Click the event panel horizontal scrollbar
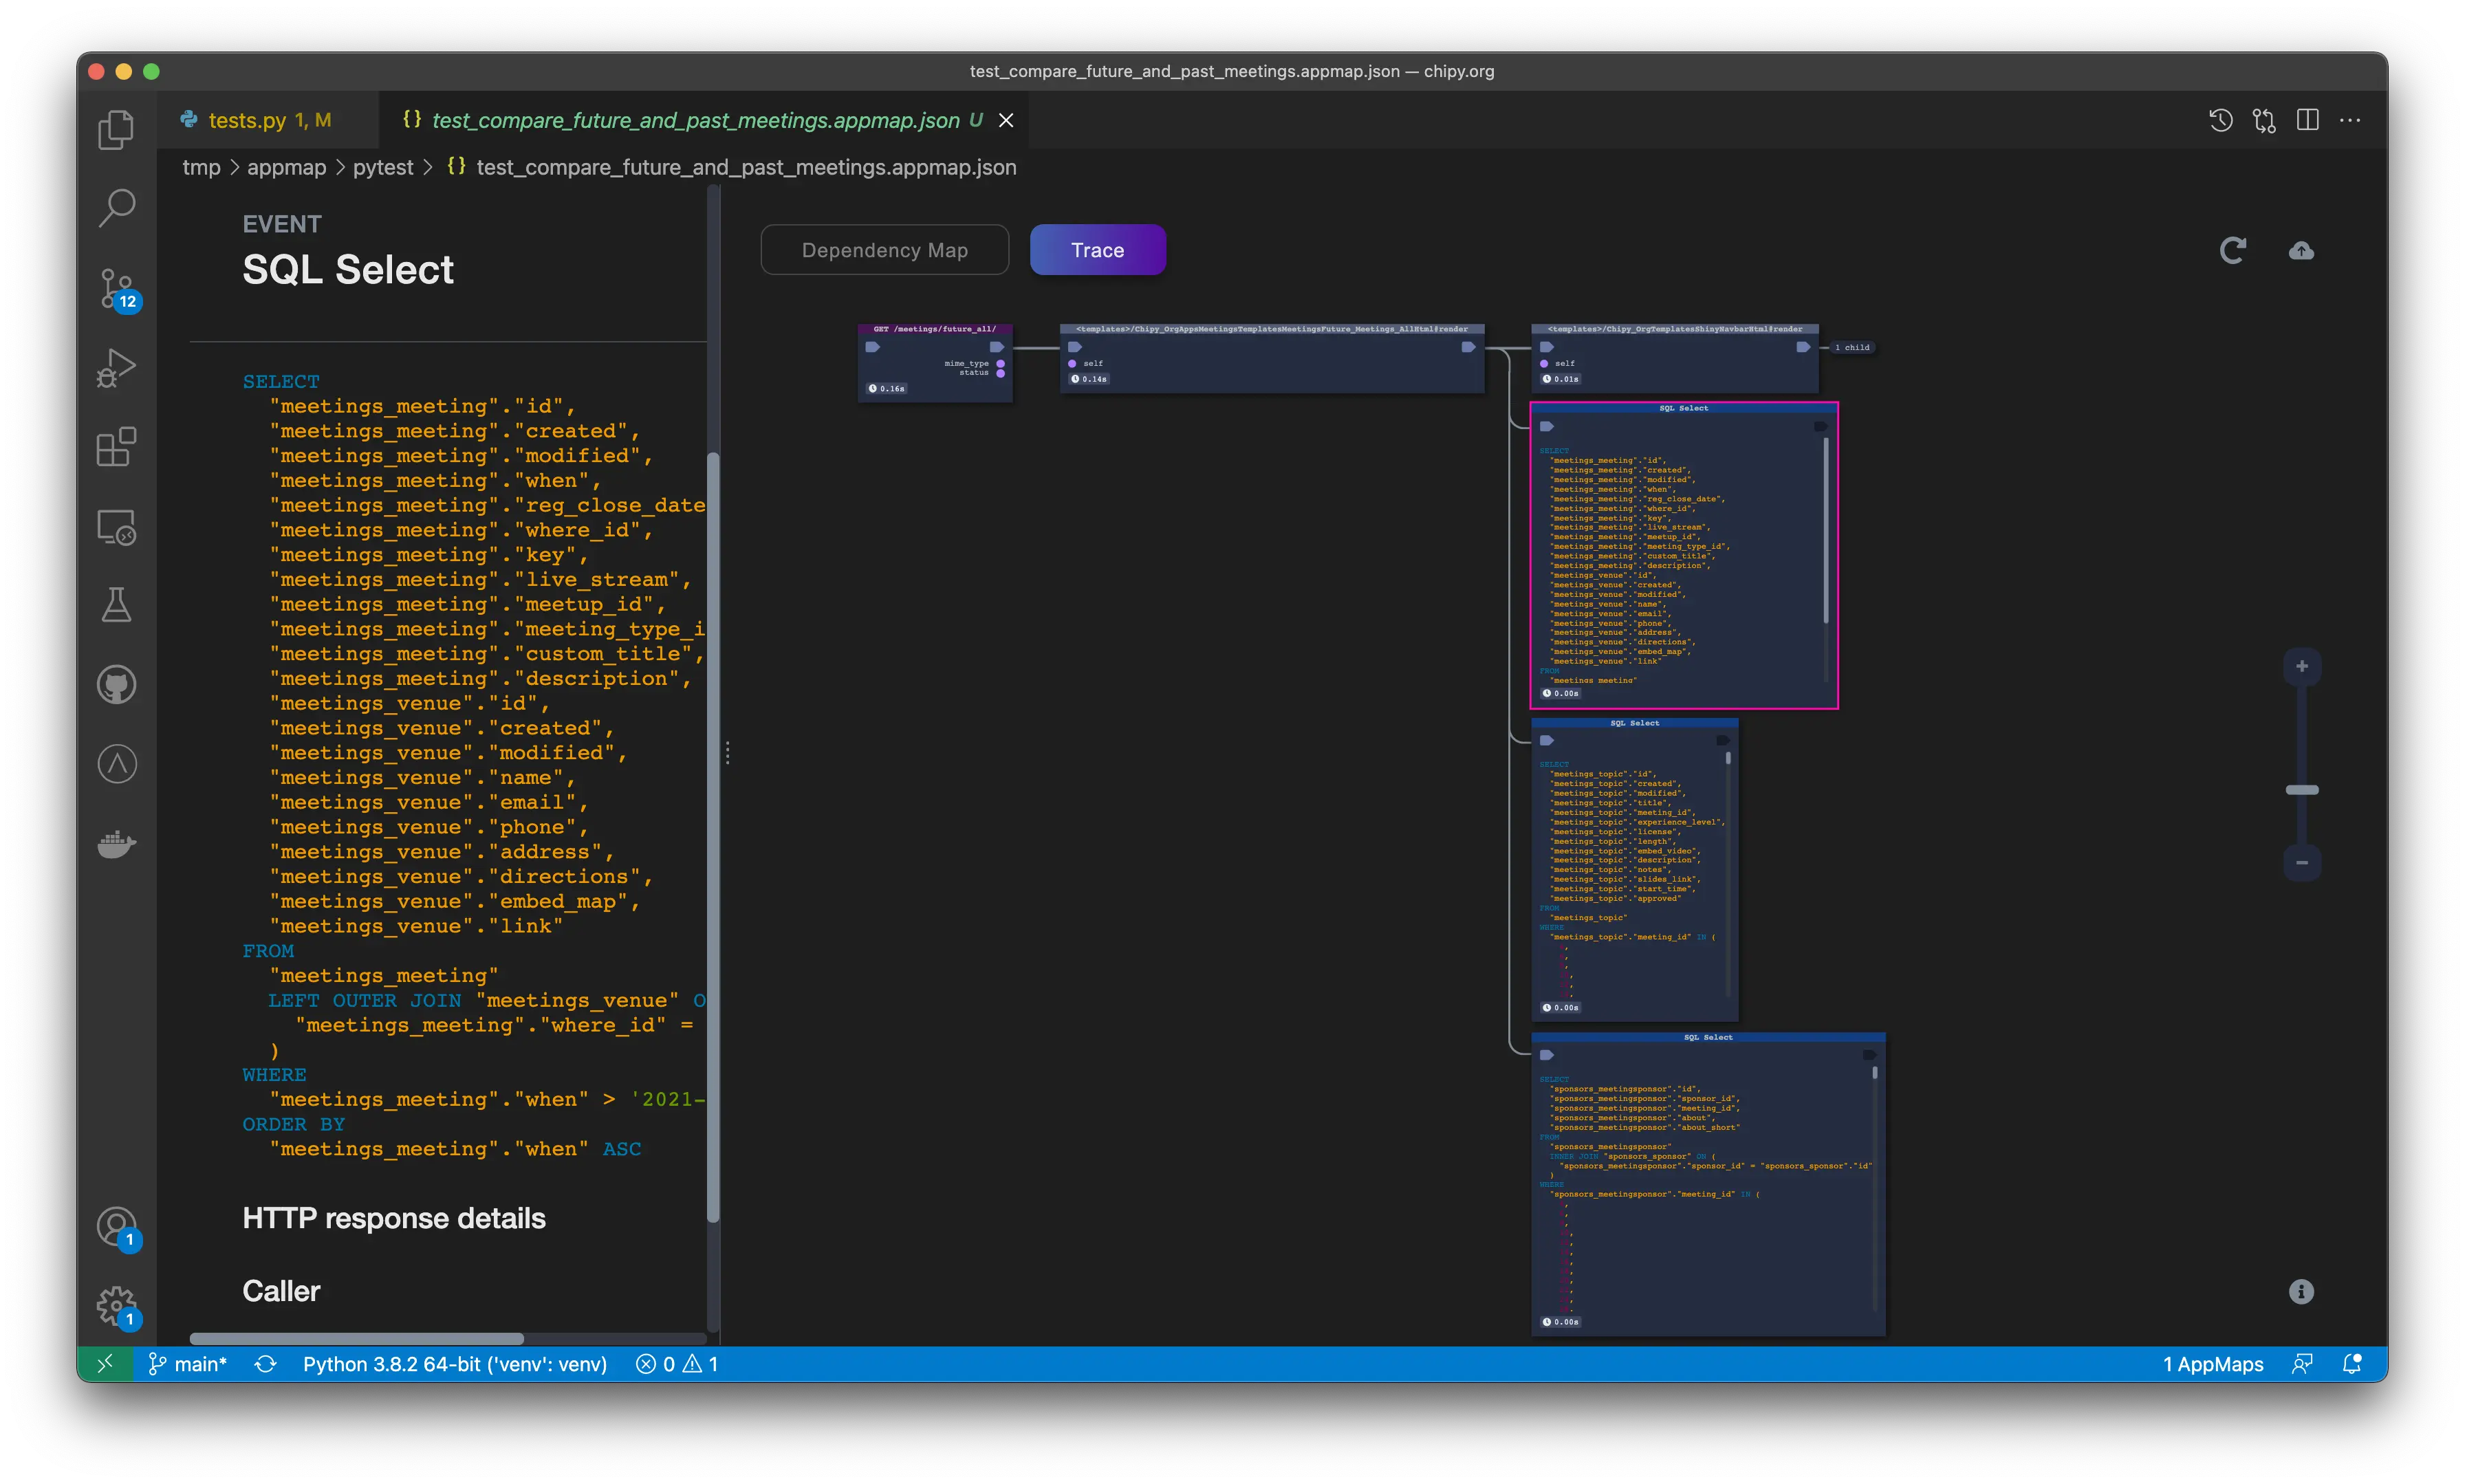 tap(356, 1339)
